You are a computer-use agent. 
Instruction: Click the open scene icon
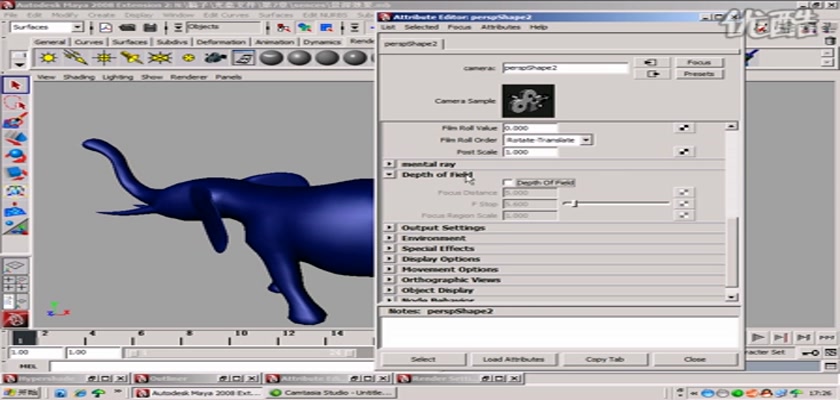pyautogui.click(x=127, y=27)
